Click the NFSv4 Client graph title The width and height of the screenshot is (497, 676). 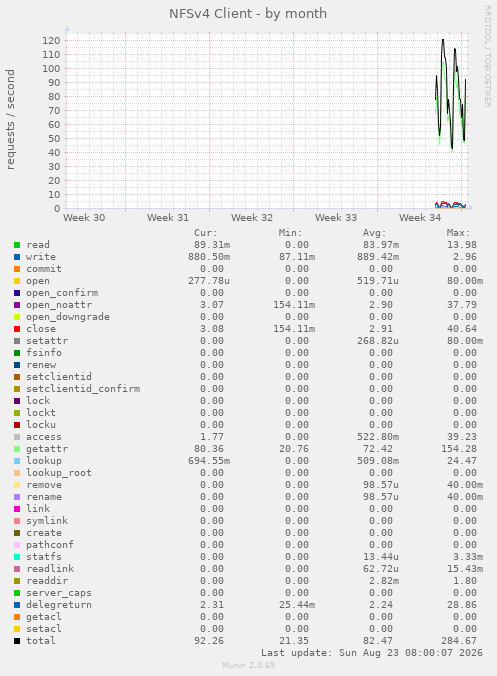pyautogui.click(x=248, y=14)
